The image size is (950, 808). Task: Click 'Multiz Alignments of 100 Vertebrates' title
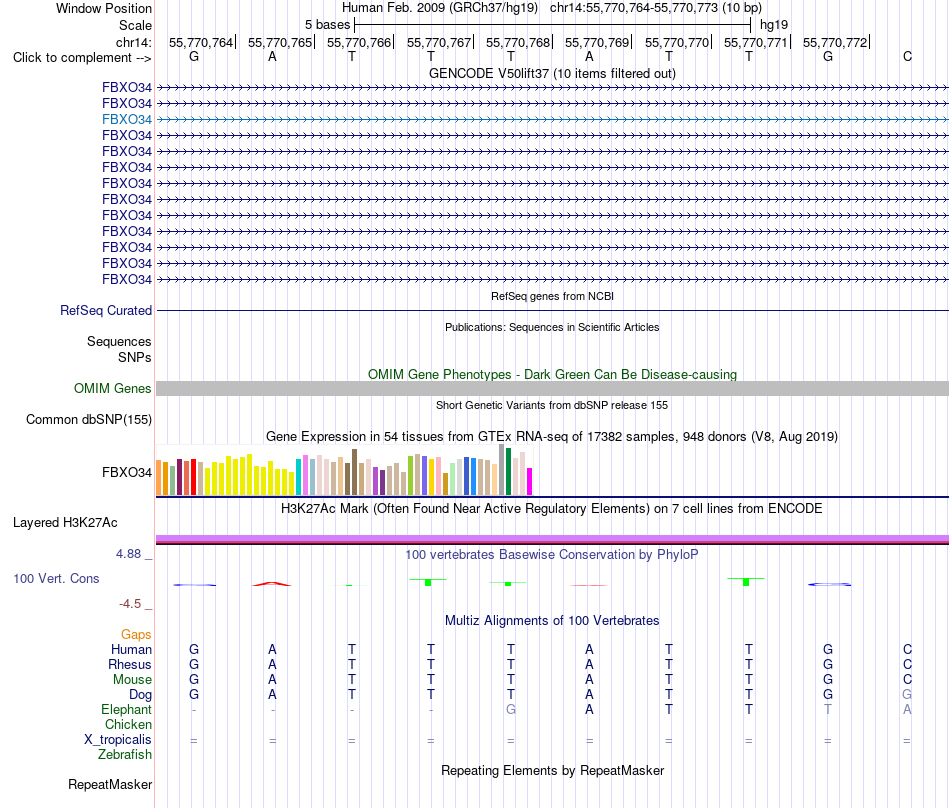click(x=552, y=620)
